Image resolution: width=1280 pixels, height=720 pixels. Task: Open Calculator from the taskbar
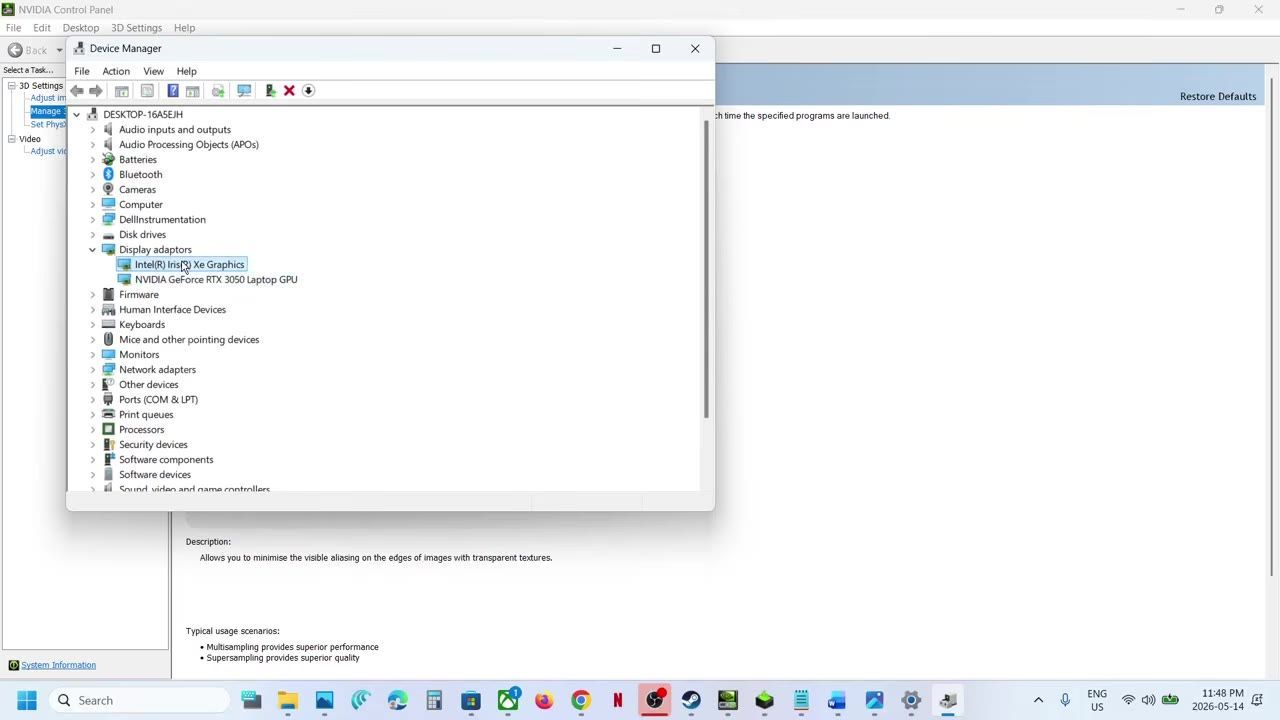[434, 700]
